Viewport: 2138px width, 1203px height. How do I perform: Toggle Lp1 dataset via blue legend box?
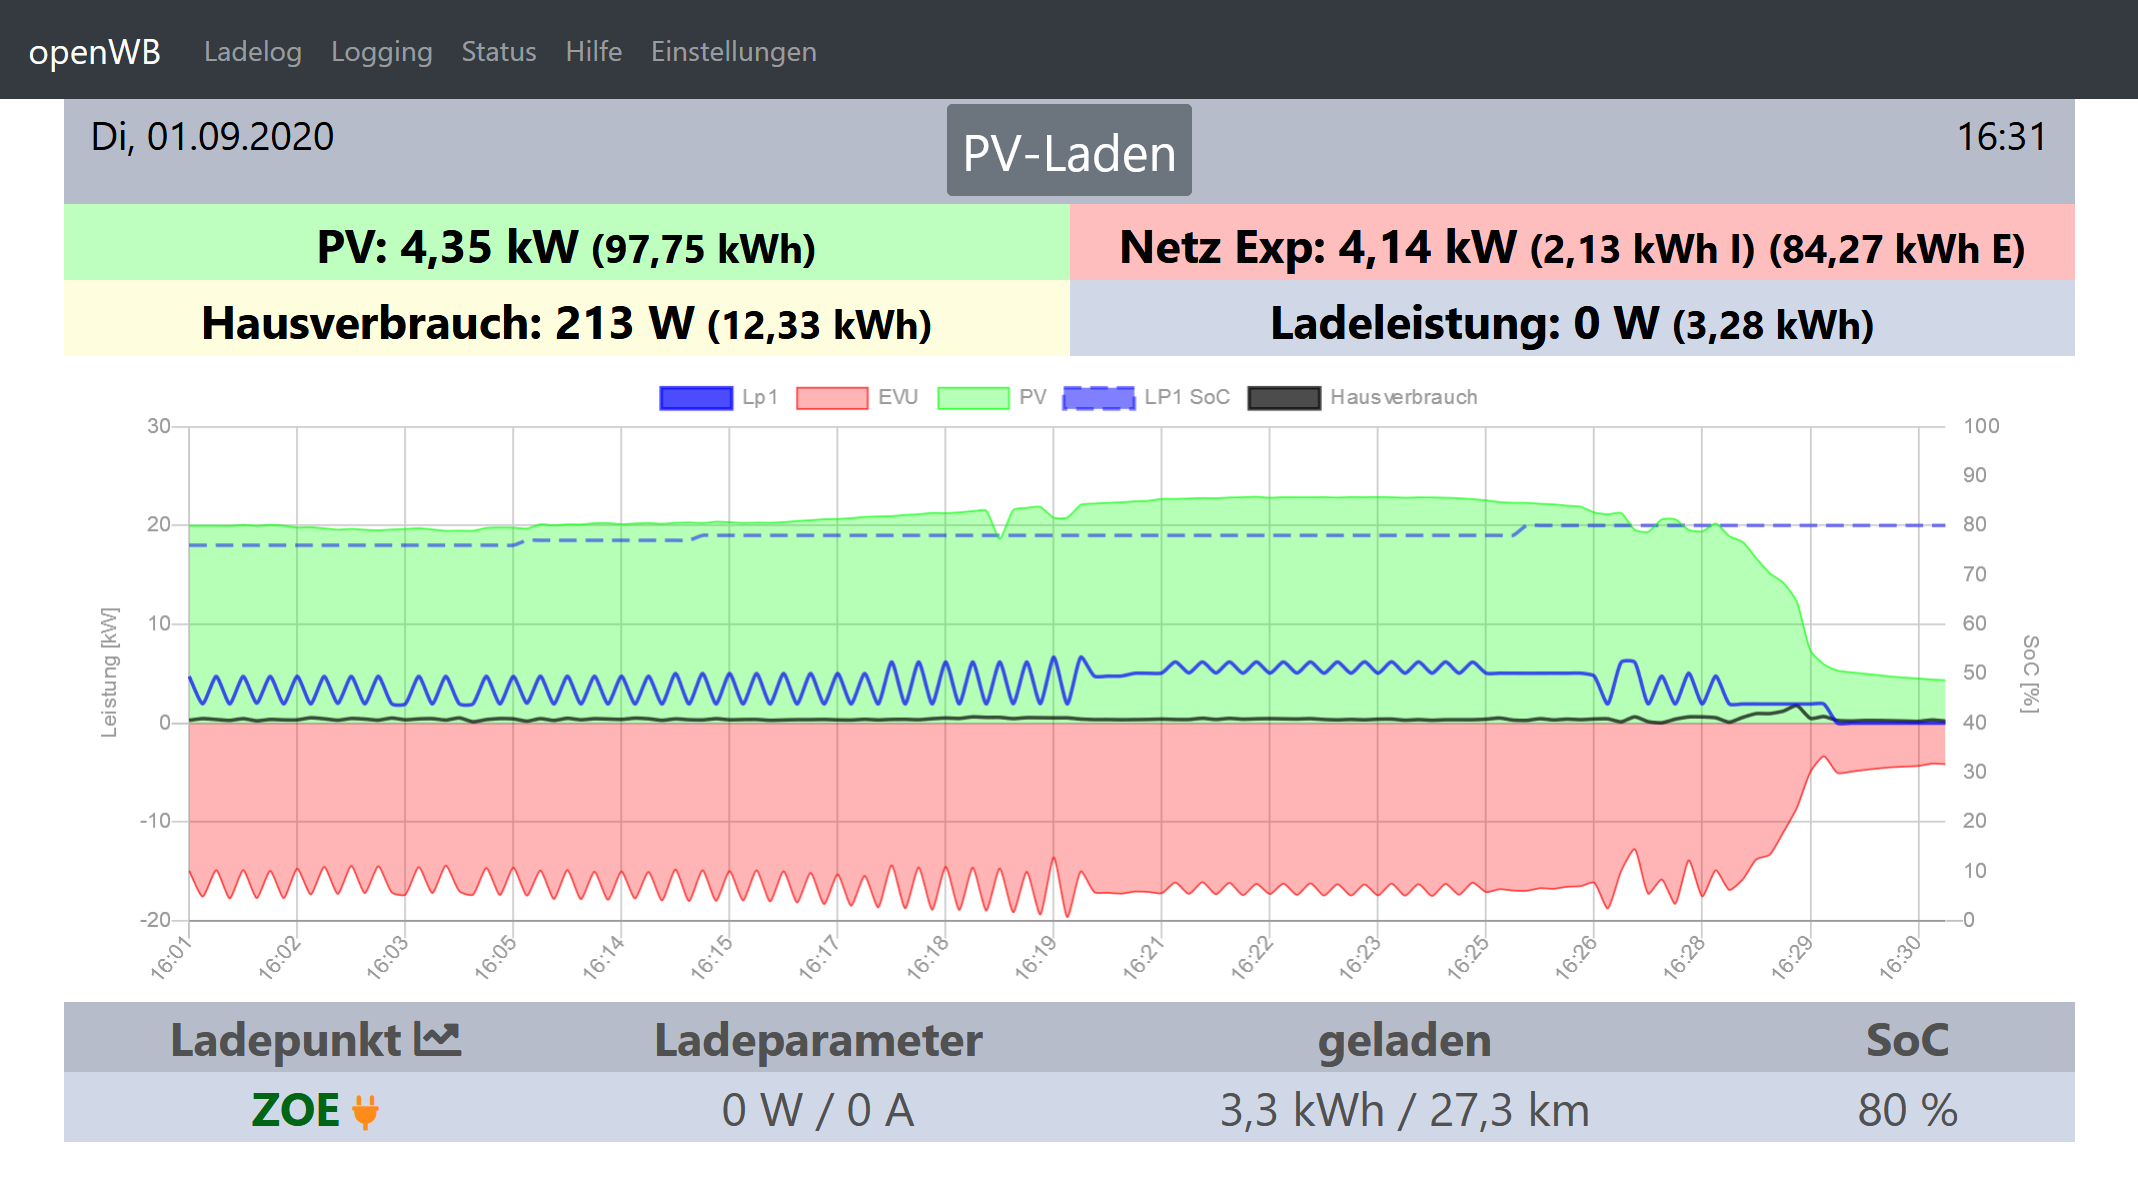696,398
